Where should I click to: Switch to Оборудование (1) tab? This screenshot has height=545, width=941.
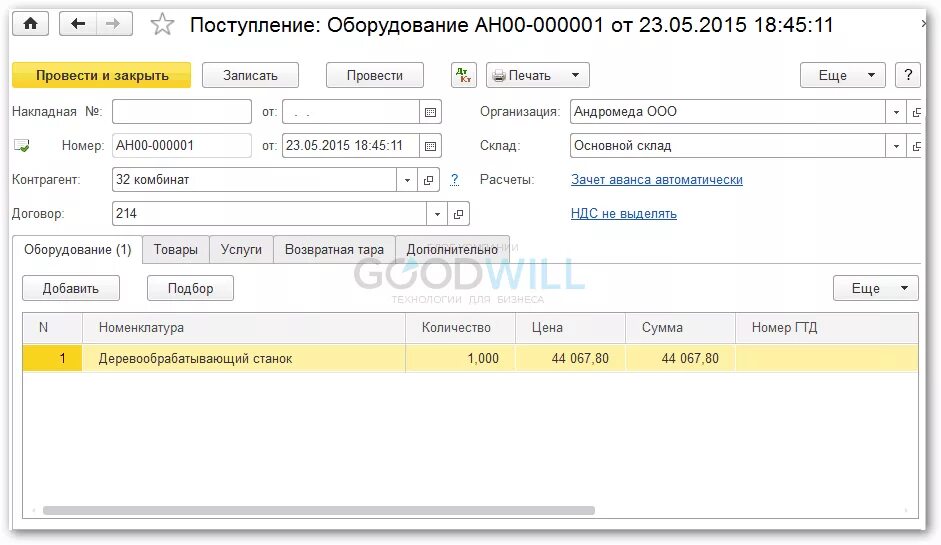(77, 250)
